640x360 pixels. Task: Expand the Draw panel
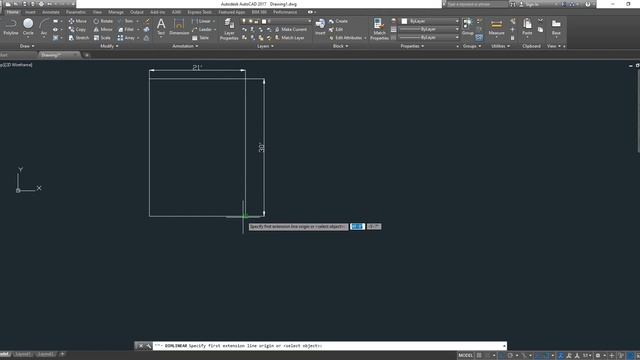(27, 46)
